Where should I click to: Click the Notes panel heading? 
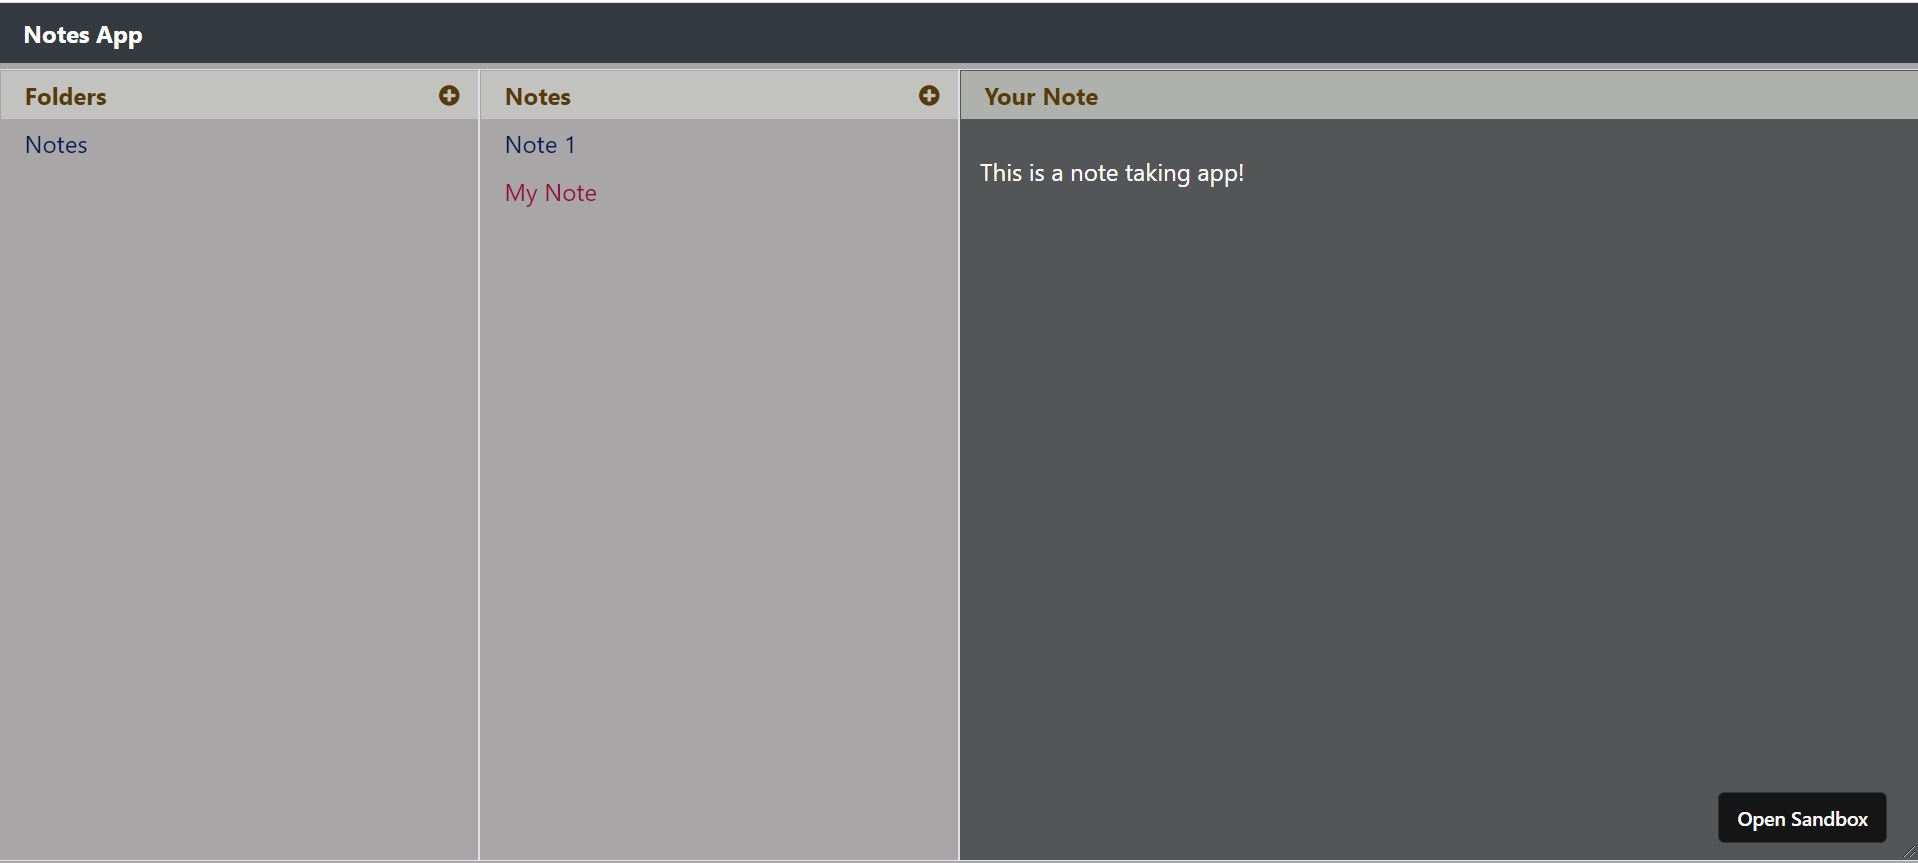pos(538,97)
